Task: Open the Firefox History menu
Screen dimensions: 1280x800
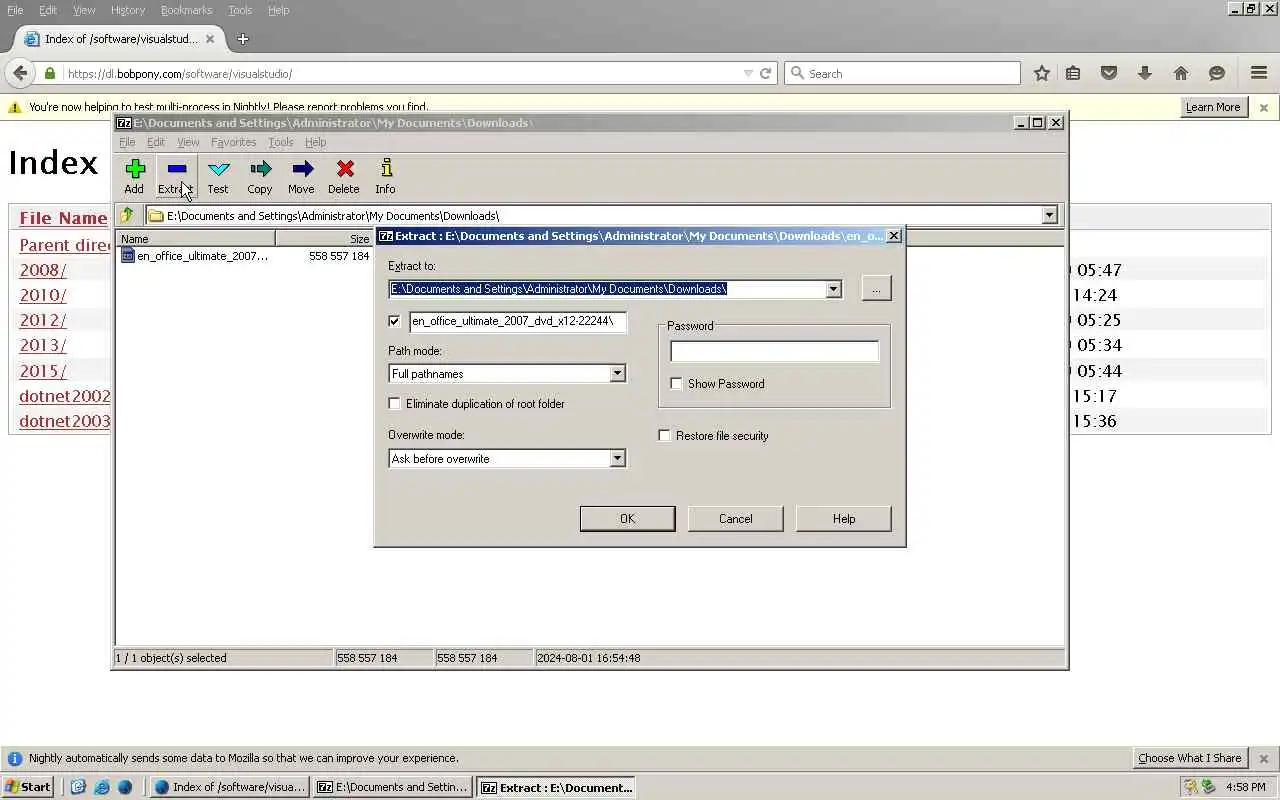Action: [x=128, y=10]
